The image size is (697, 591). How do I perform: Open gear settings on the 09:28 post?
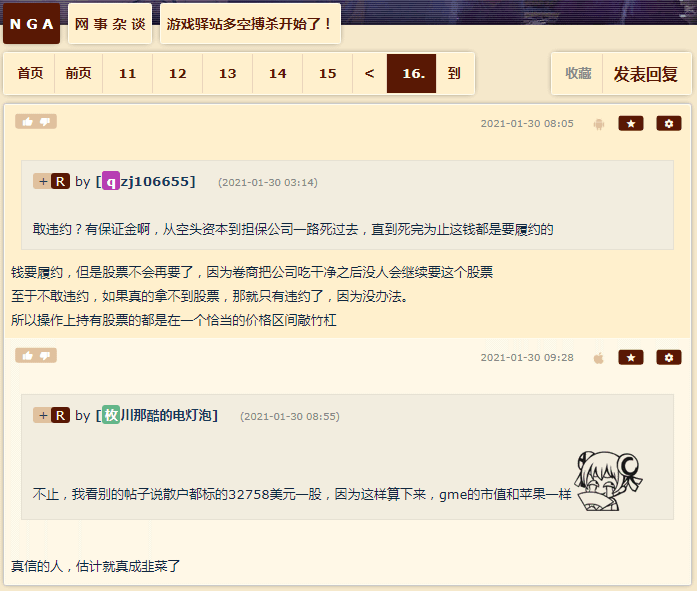pyautogui.click(x=669, y=357)
